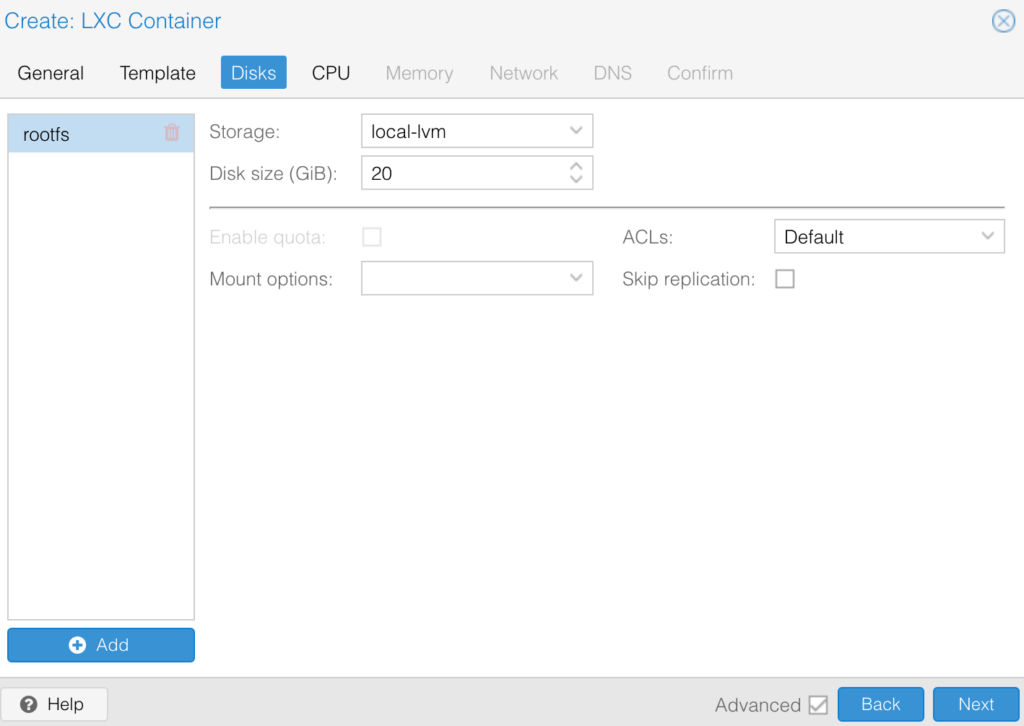Close the Create LXC Container dialog
Screen dimensions: 1024x726
point(1003,21)
